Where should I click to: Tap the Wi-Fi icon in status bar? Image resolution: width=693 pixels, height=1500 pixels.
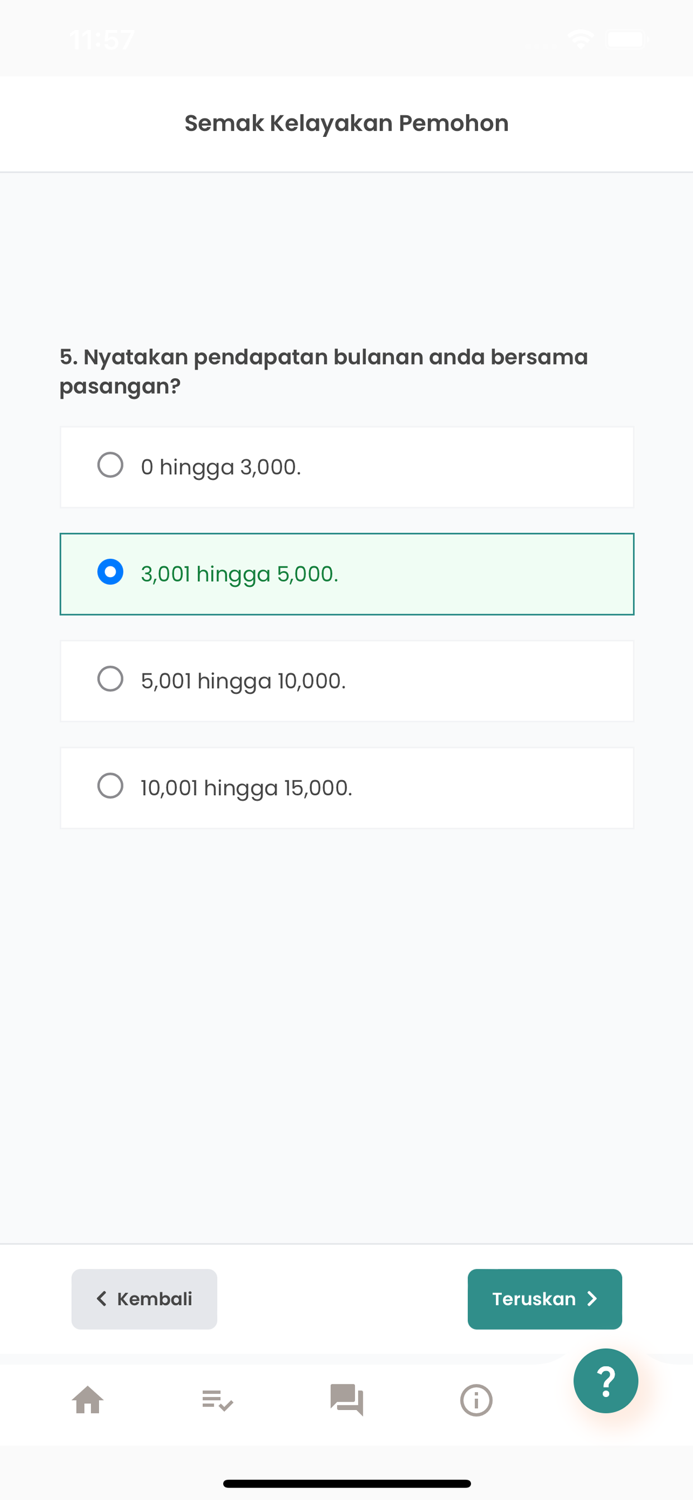pyautogui.click(x=580, y=39)
